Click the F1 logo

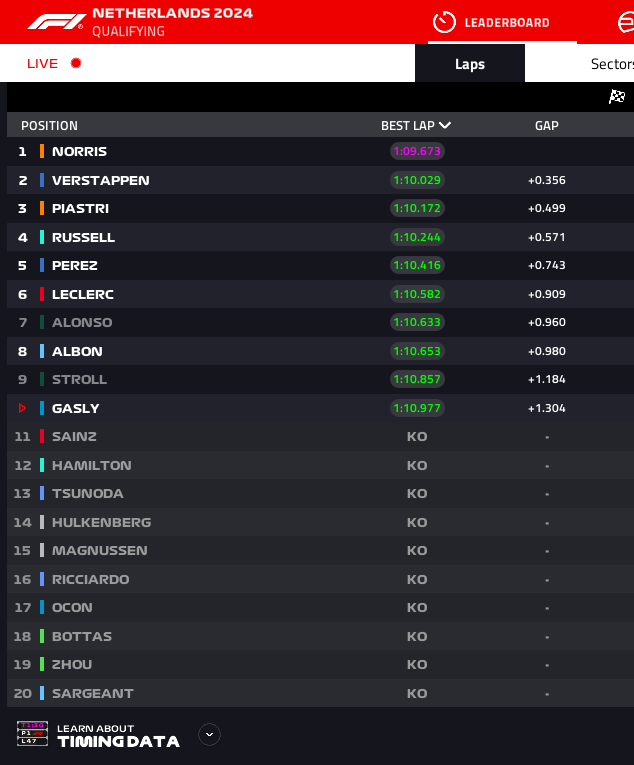point(56,21)
